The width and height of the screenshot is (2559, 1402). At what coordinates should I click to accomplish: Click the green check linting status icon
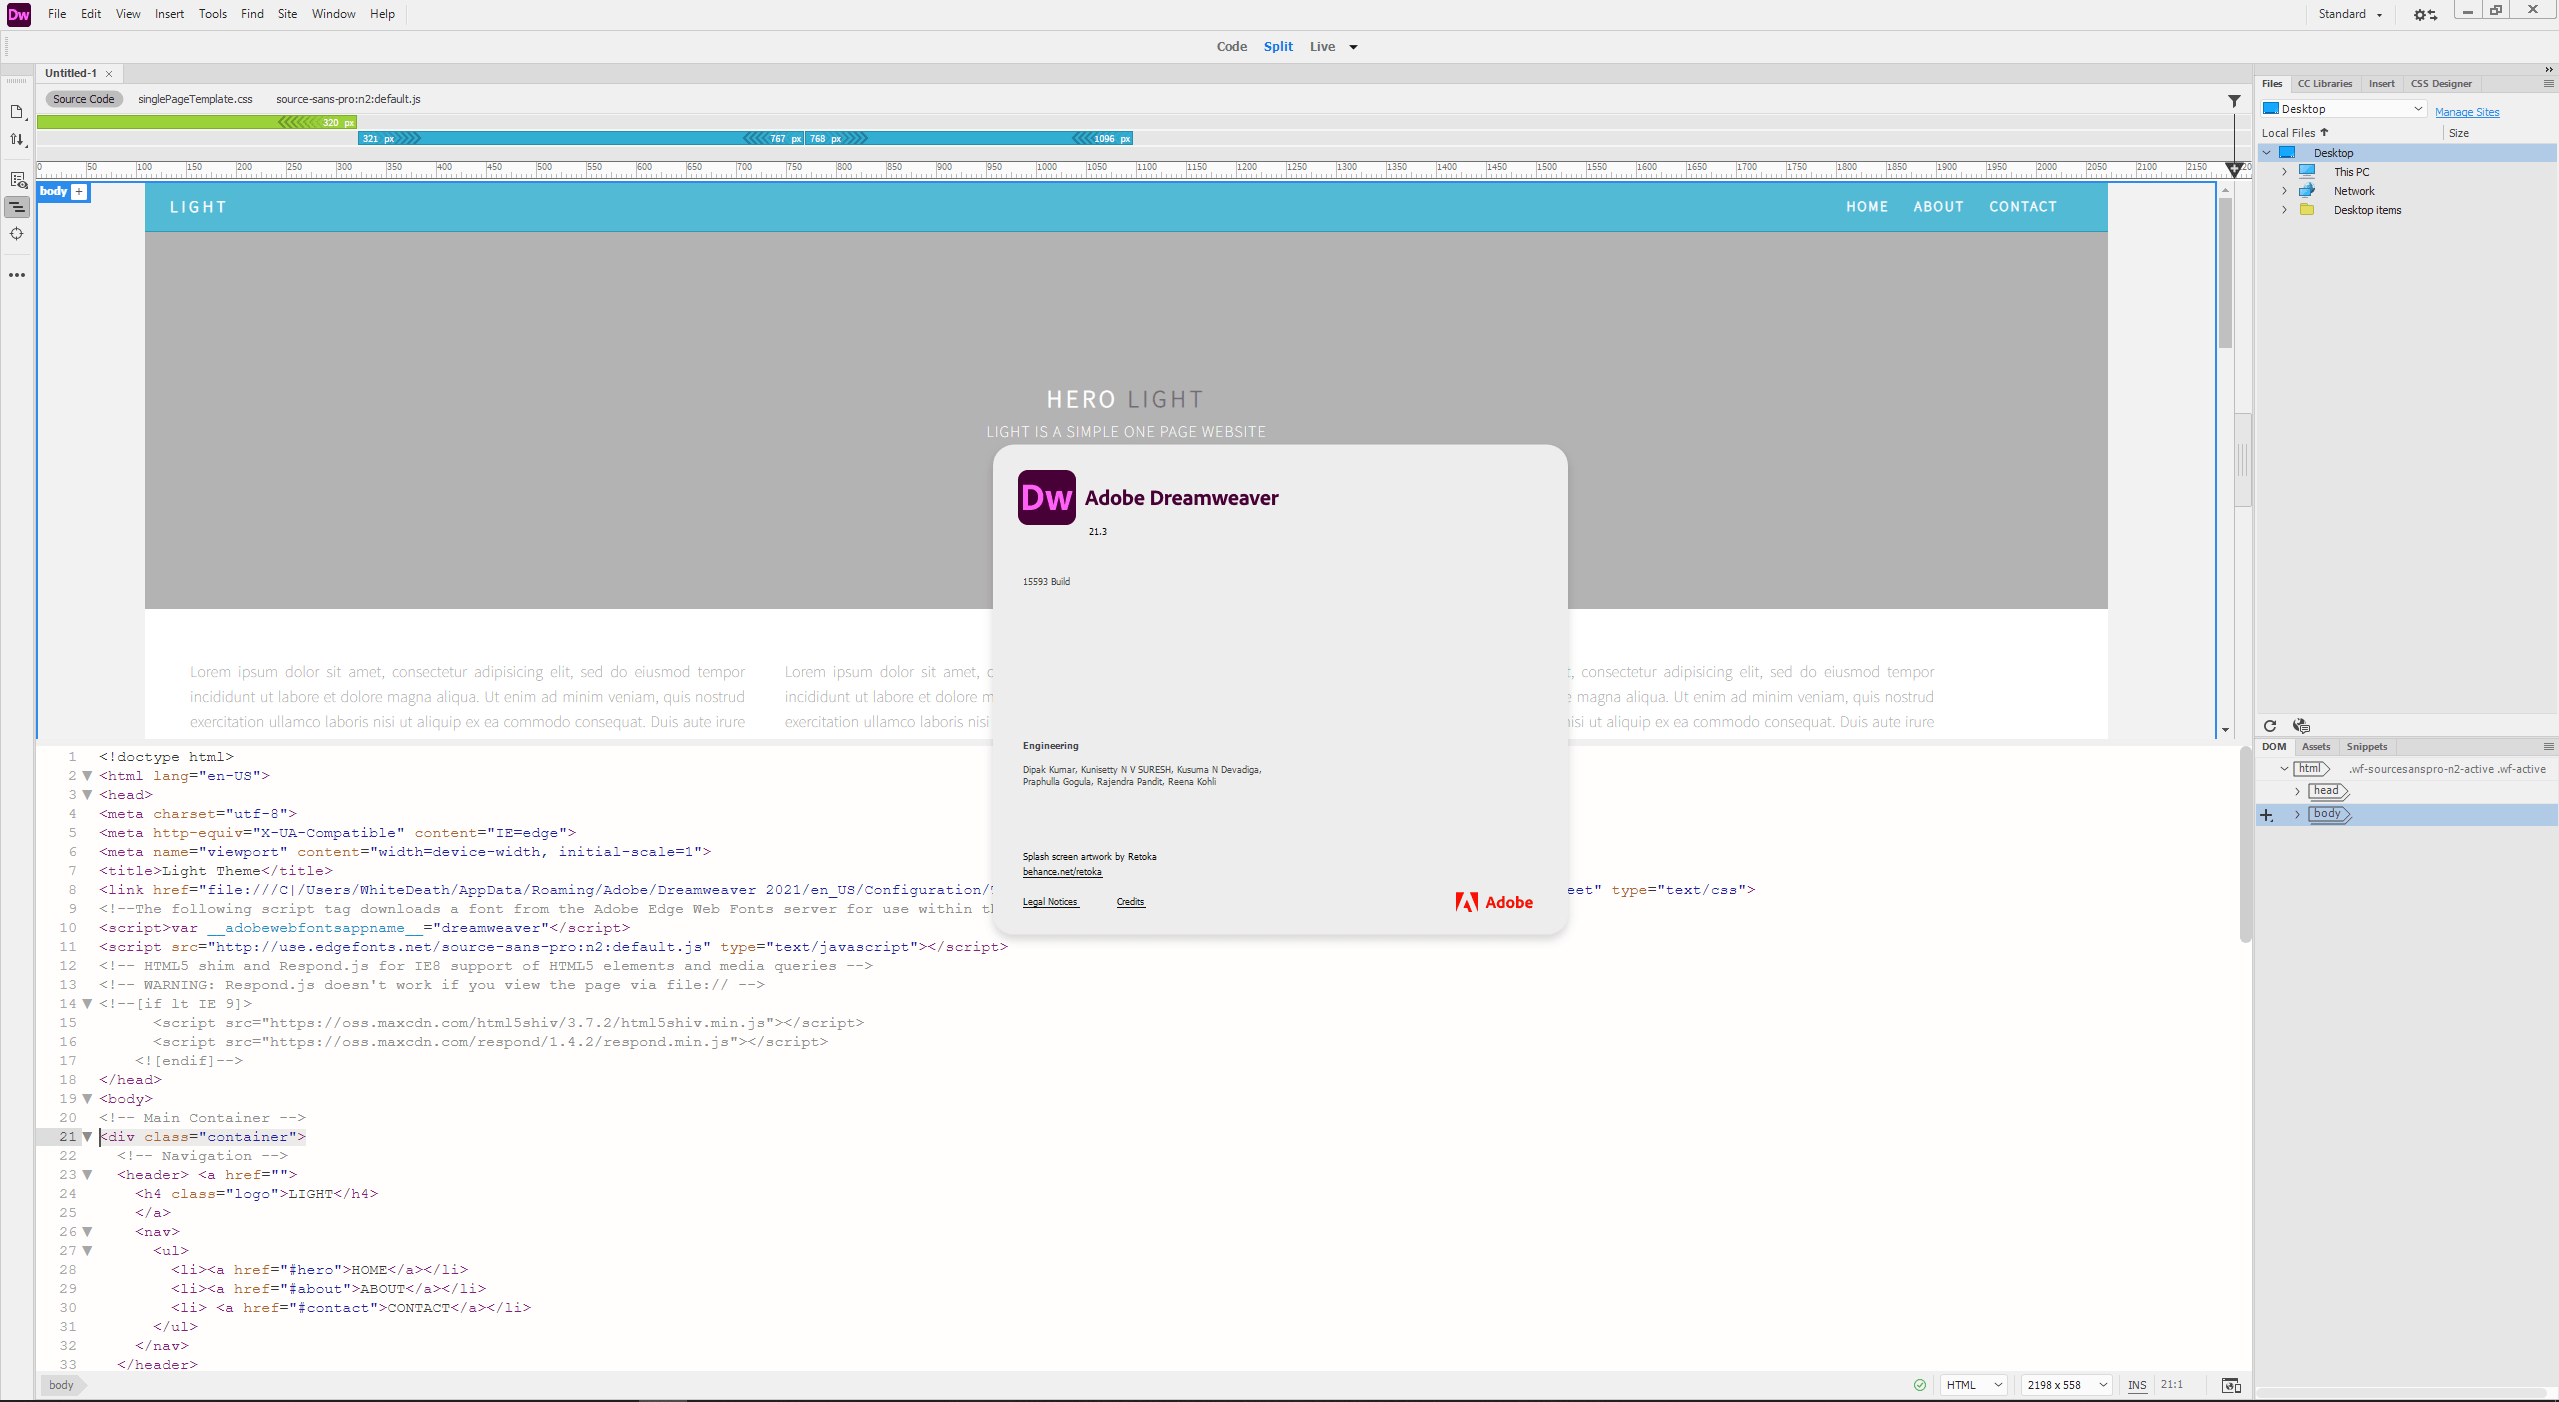coord(1919,1385)
